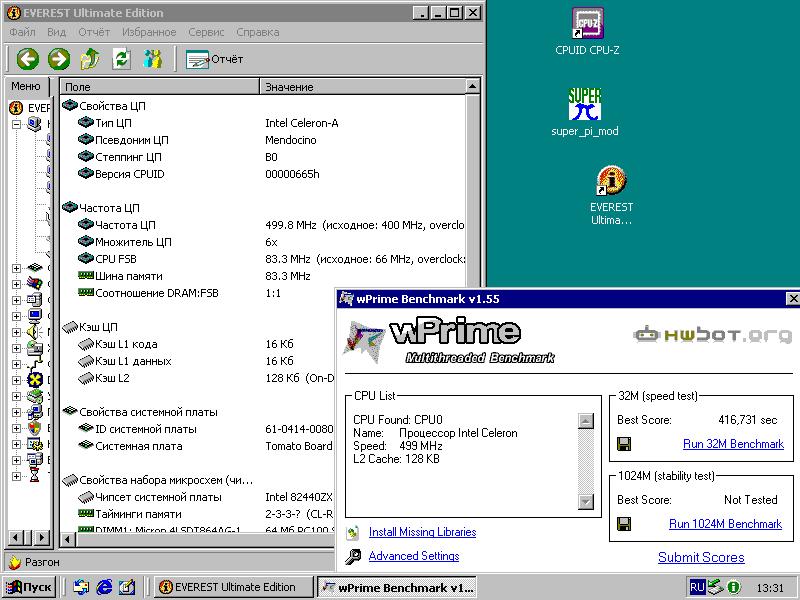Click the Поле column header
The height and width of the screenshot is (600, 800).
pyautogui.click(x=160, y=87)
